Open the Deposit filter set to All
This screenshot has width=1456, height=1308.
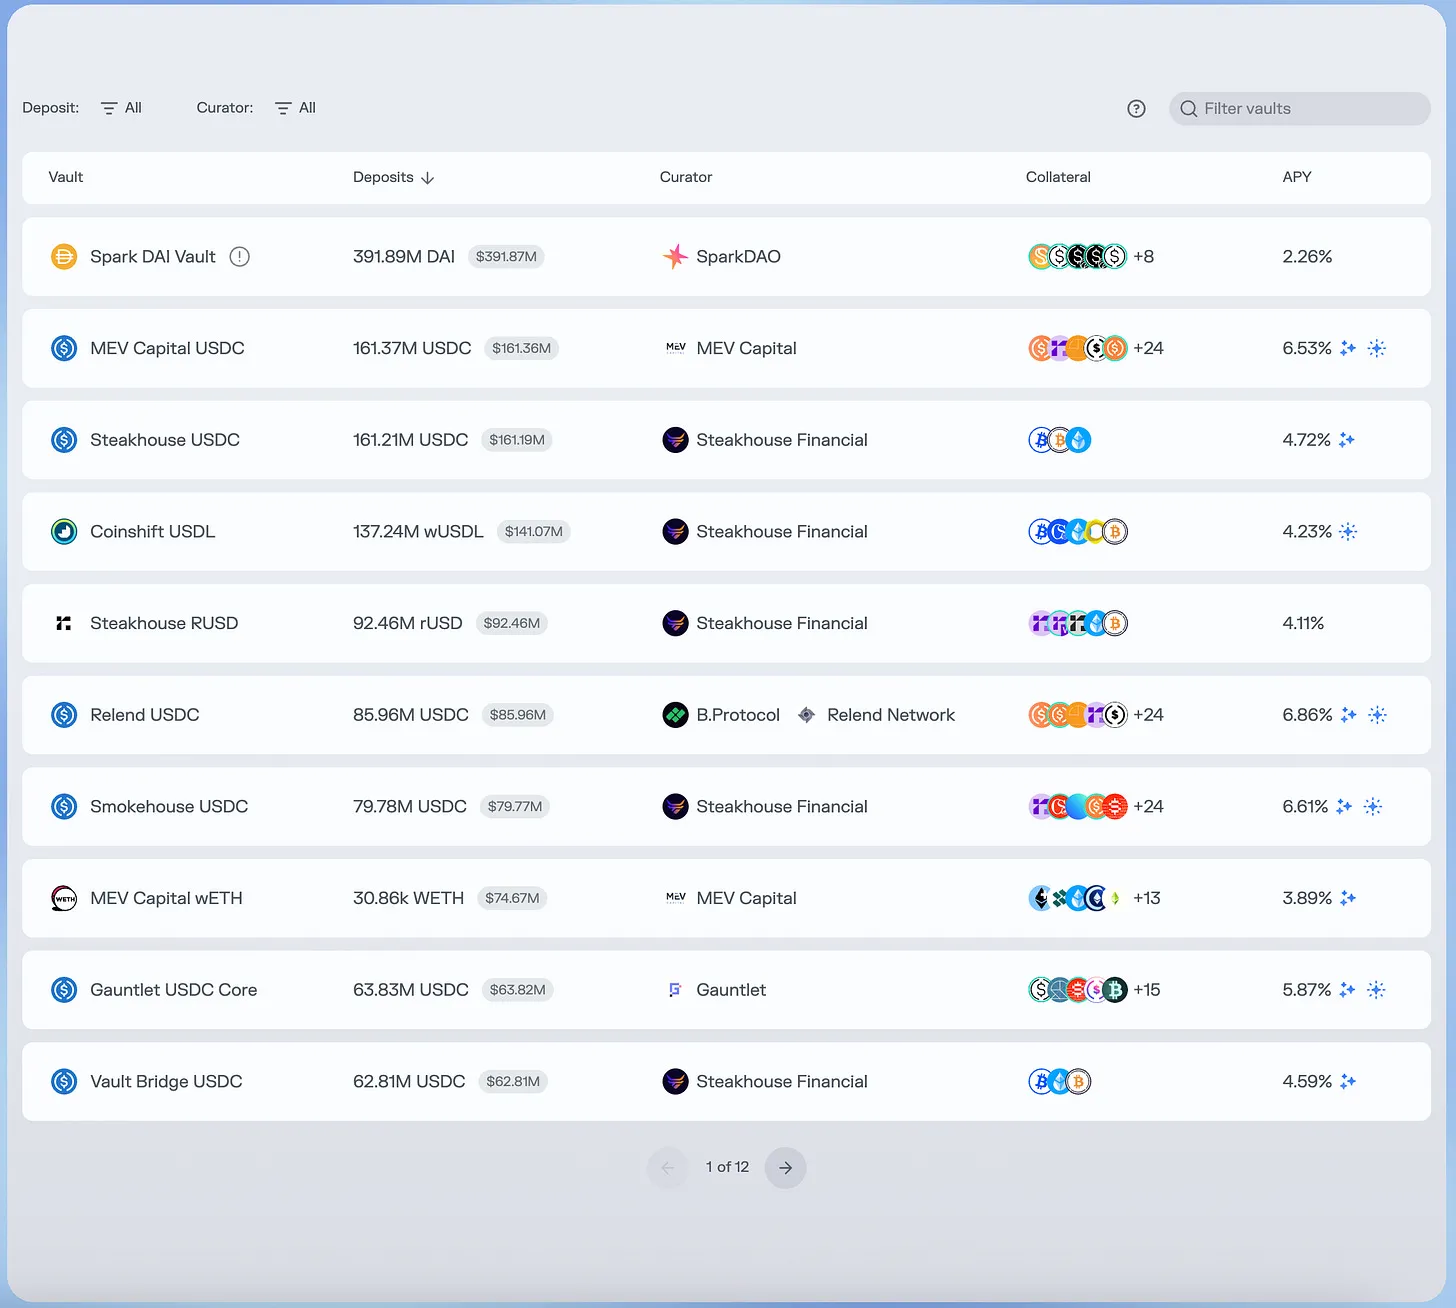(x=121, y=108)
